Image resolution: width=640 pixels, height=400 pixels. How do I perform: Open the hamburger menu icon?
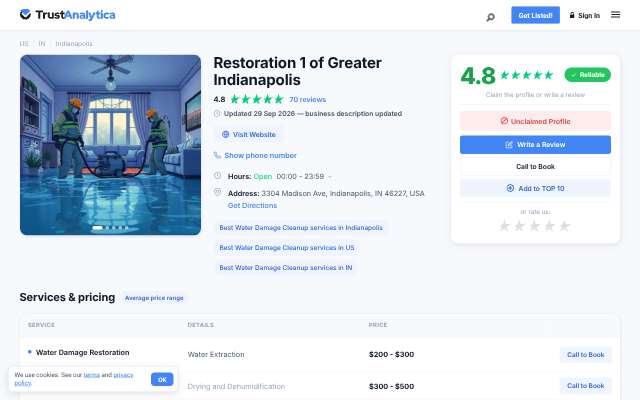(x=615, y=15)
